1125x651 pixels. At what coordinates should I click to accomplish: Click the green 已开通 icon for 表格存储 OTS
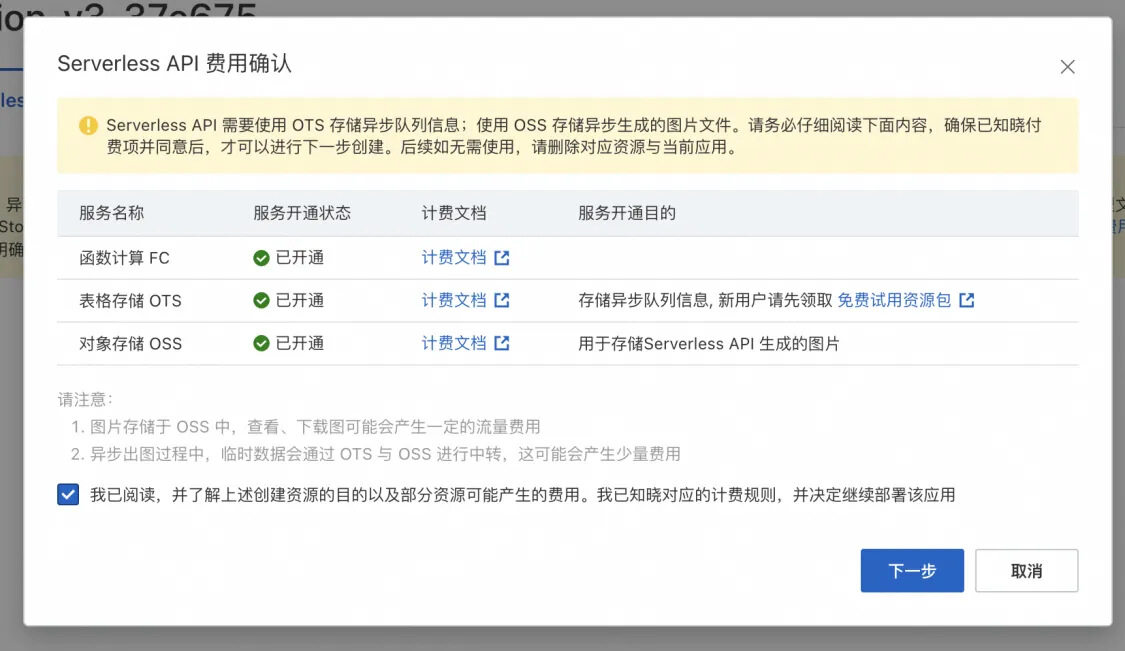tap(260, 301)
